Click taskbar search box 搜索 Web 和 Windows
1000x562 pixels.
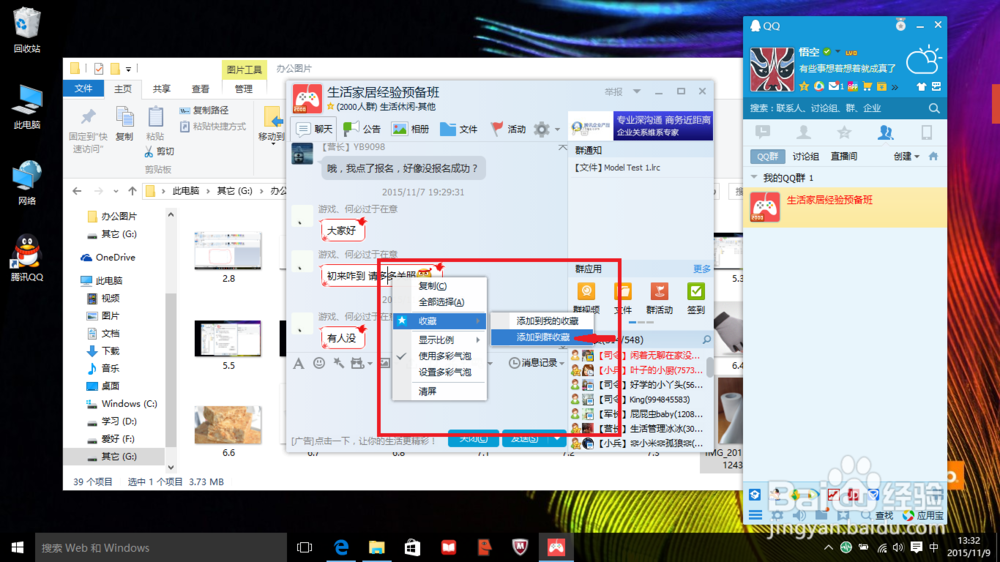click(161, 547)
